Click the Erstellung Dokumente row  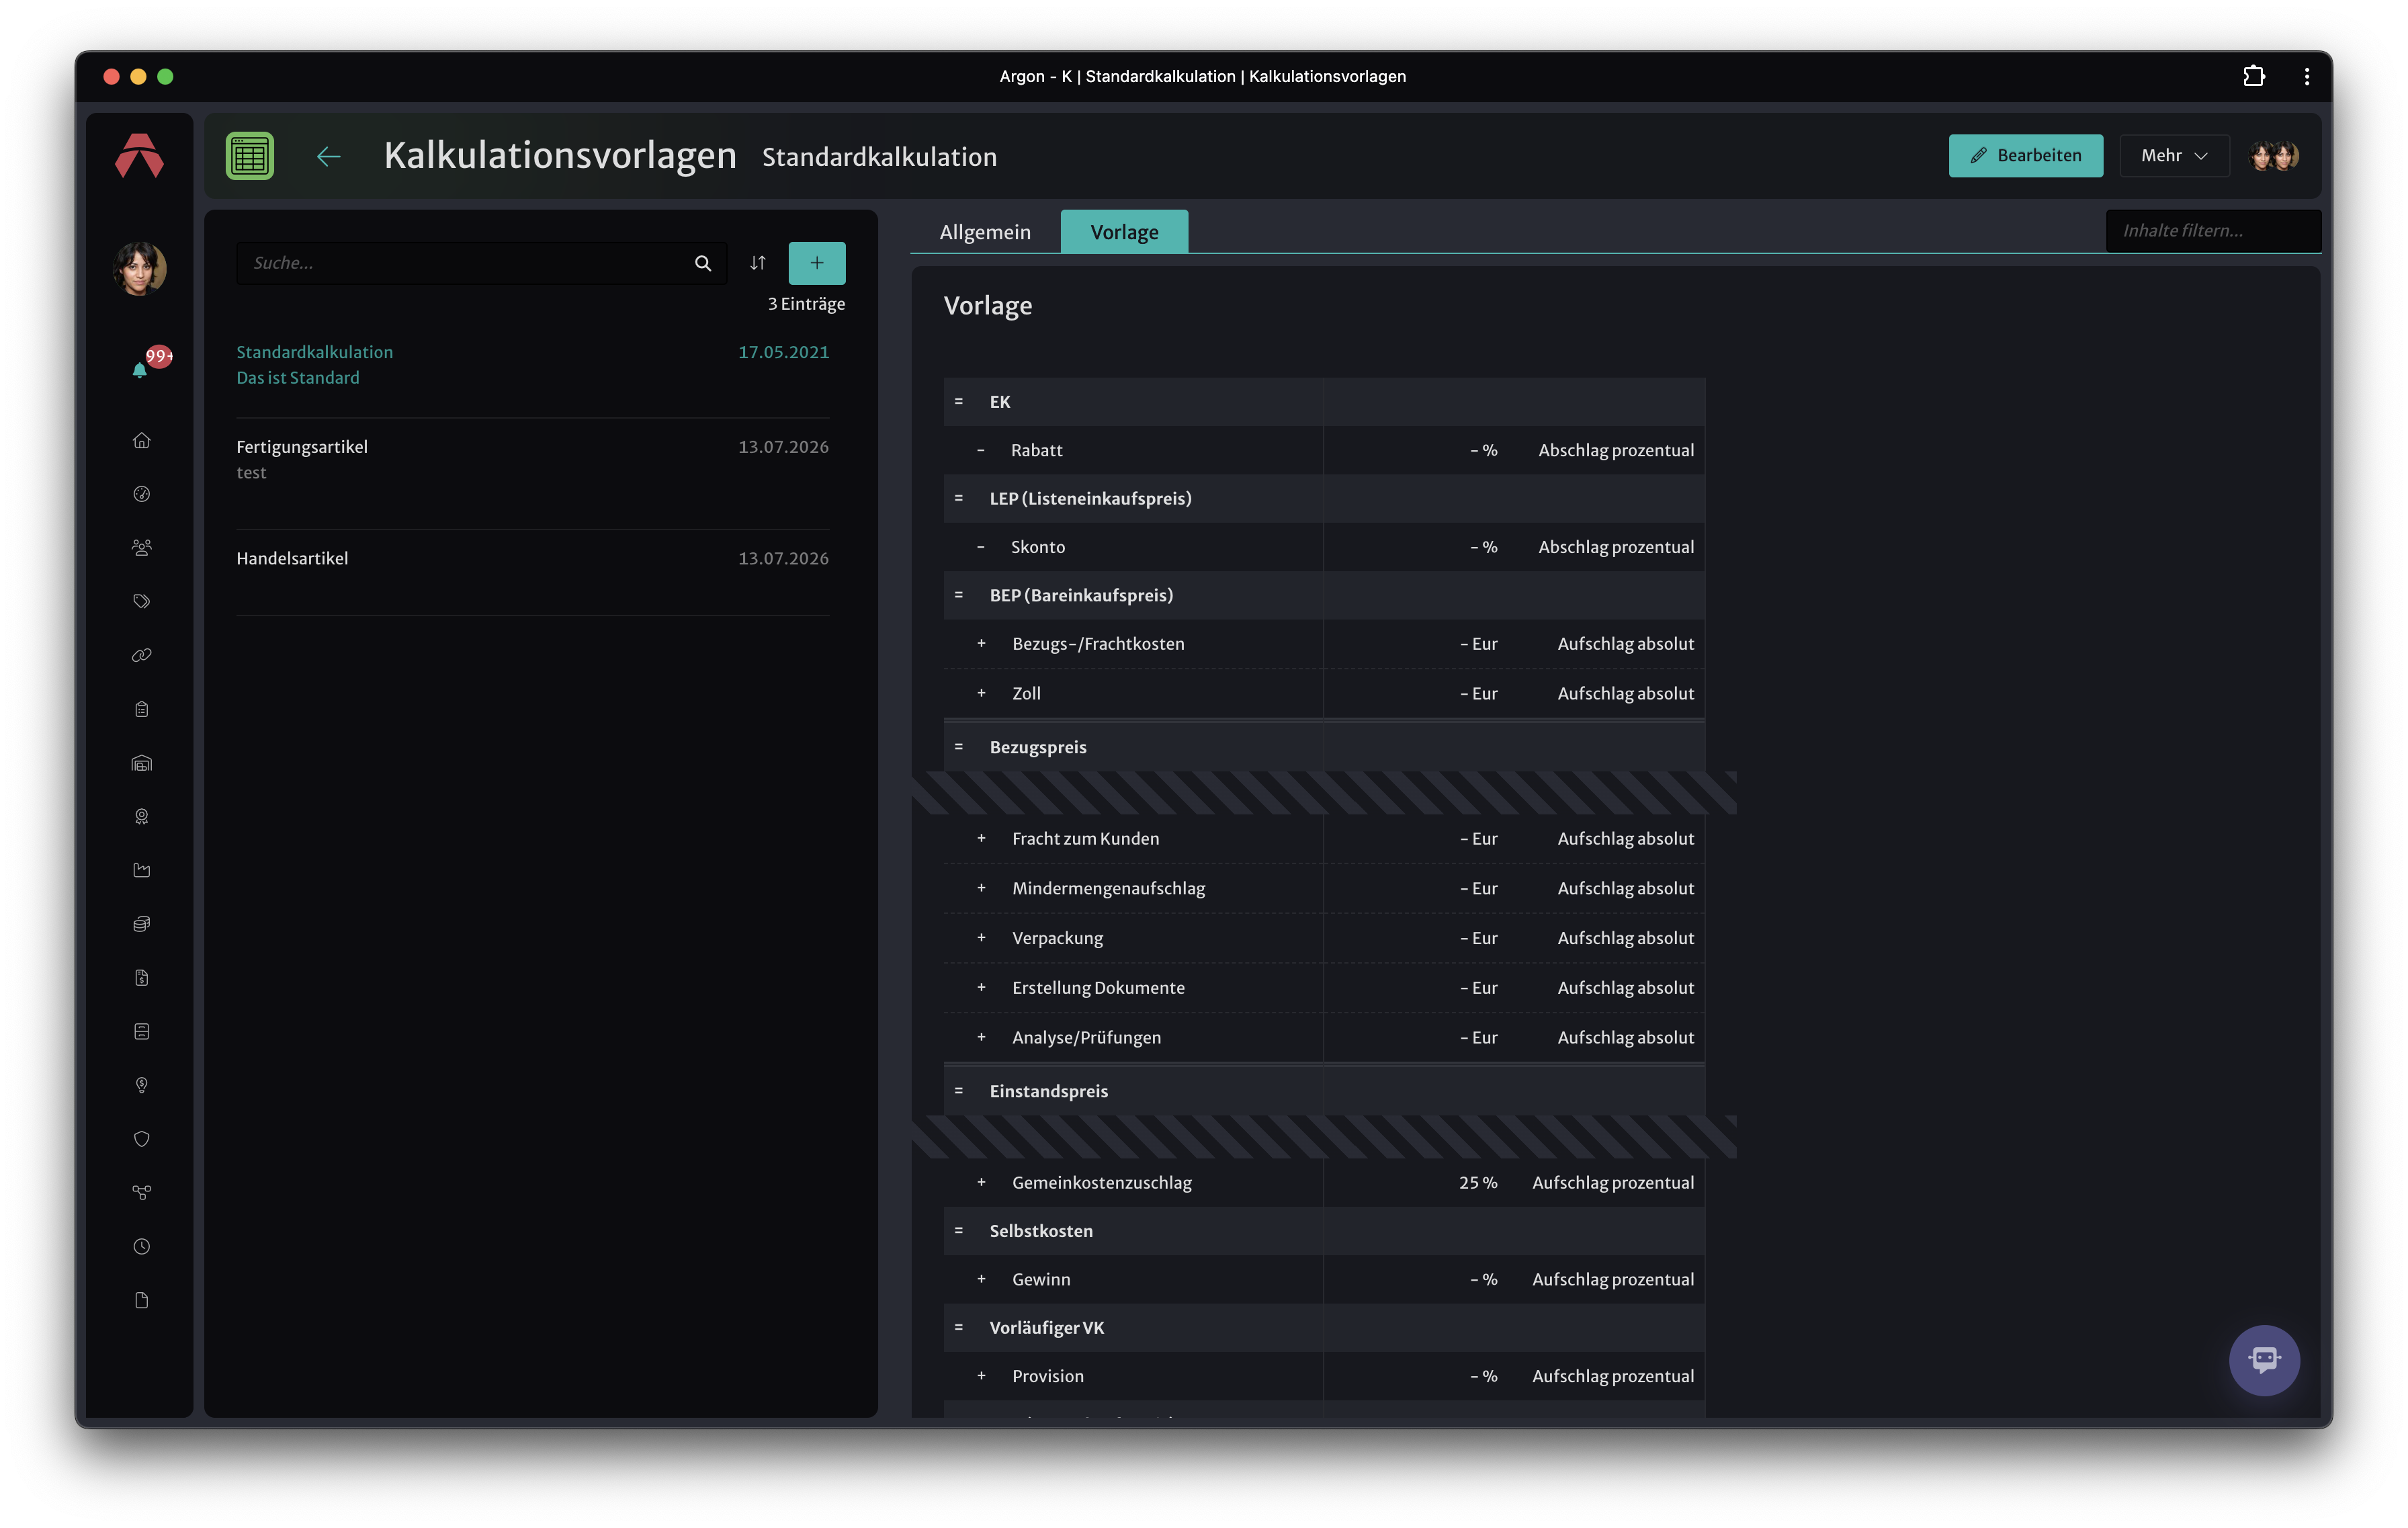1324,988
